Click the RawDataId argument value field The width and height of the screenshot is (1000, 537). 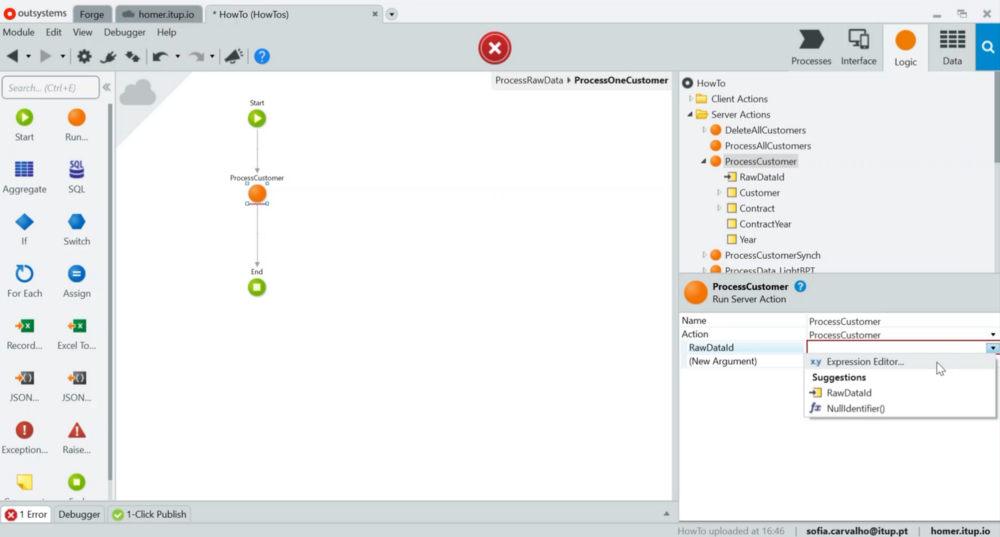tap(897, 348)
